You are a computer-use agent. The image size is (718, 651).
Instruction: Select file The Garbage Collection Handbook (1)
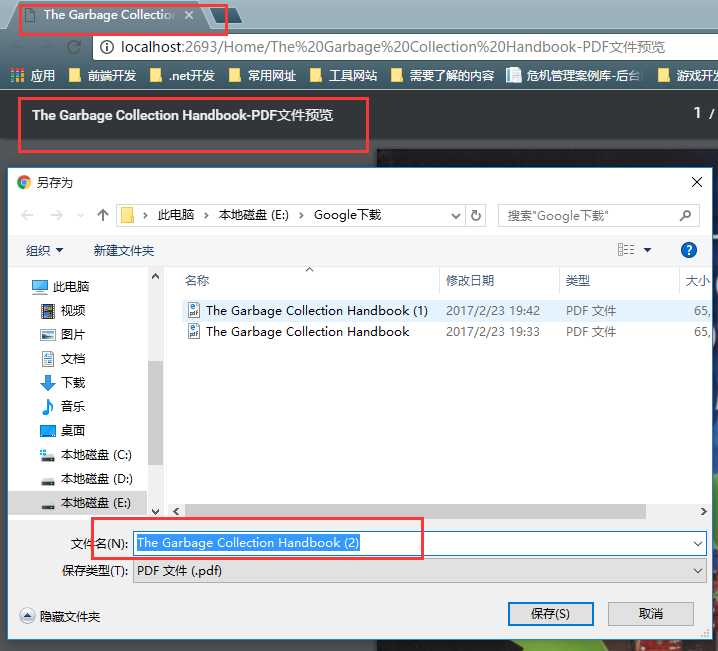(316, 310)
